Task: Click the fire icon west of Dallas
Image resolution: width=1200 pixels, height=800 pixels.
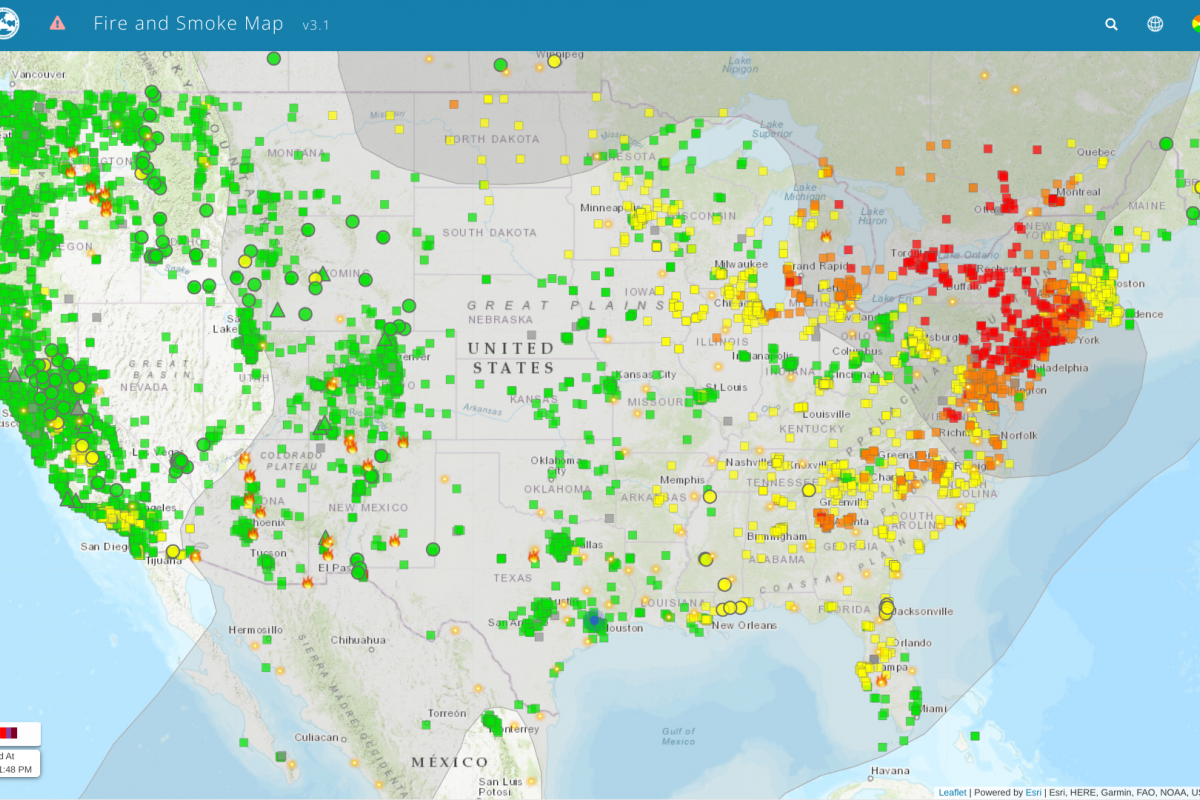Action: (534, 553)
